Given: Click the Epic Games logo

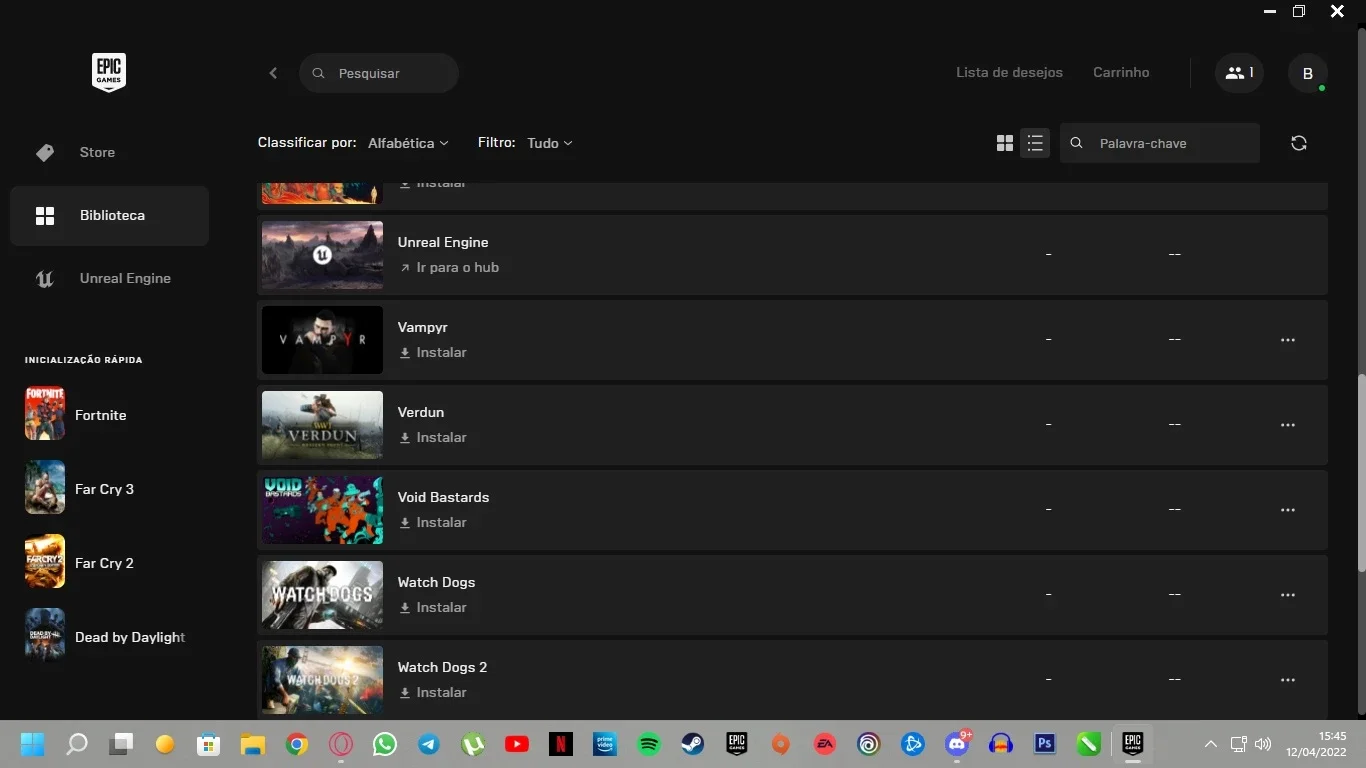Looking at the screenshot, I should [109, 72].
